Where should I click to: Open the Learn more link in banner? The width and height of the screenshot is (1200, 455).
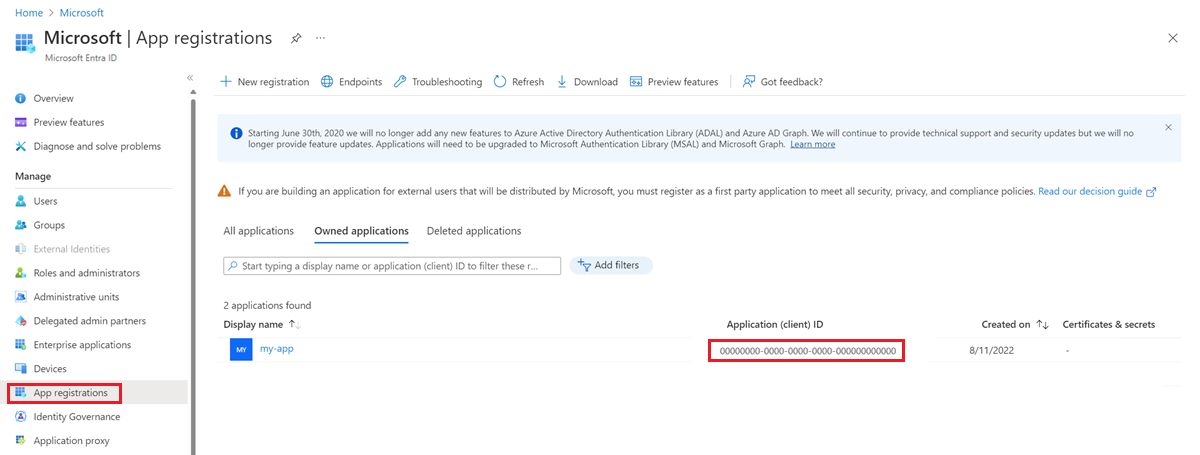[x=812, y=144]
